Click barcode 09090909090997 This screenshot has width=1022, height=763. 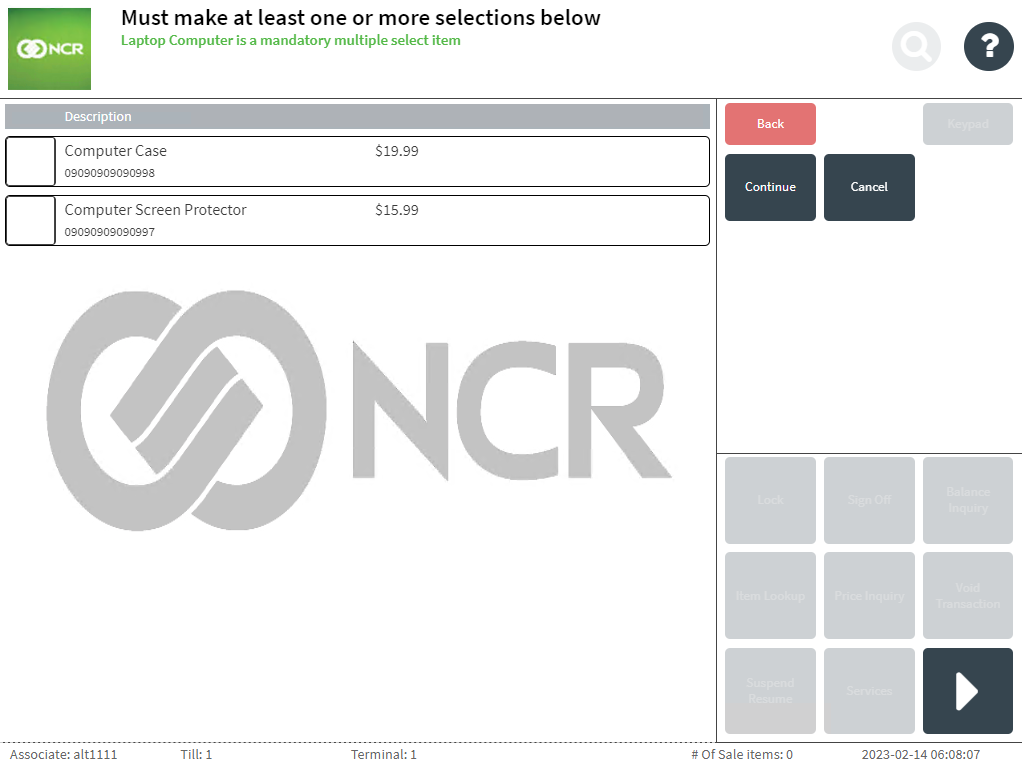coord(110,232)
